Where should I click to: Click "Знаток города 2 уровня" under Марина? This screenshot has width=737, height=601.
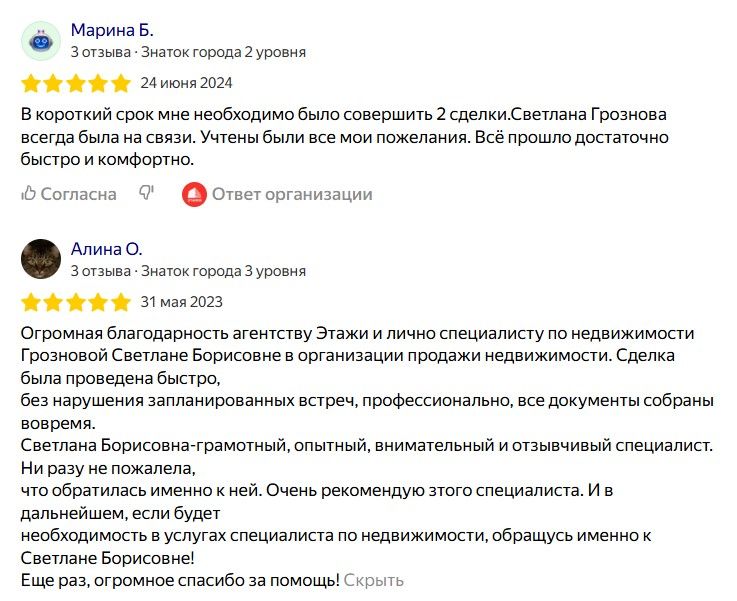(x=223, y=52)
